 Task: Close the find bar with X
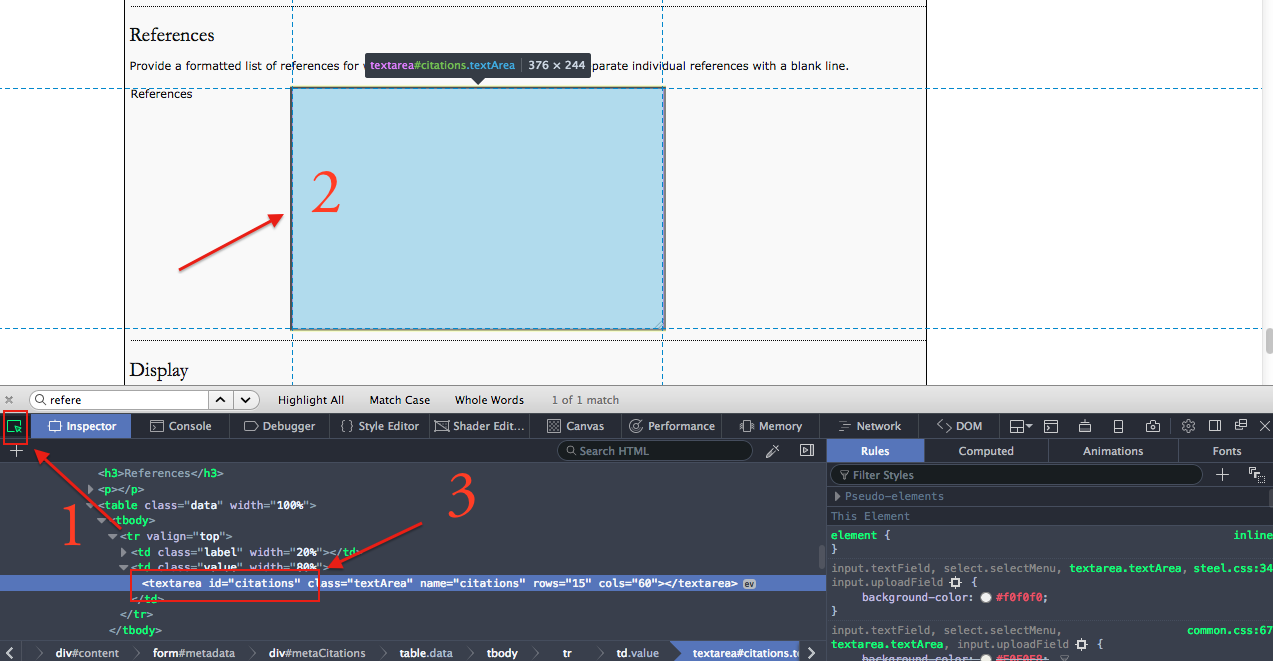[10, 400]
